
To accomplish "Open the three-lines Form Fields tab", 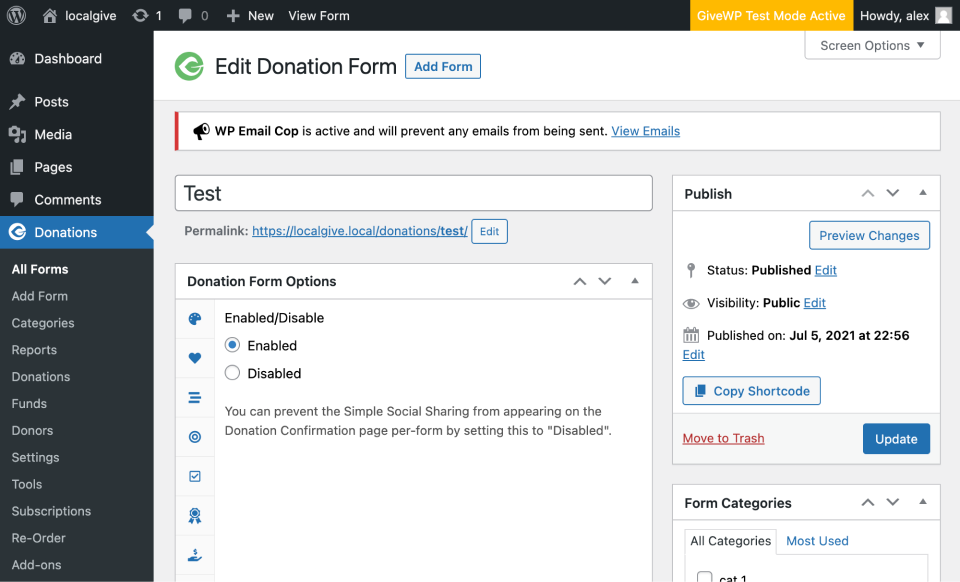I will 195,398.
